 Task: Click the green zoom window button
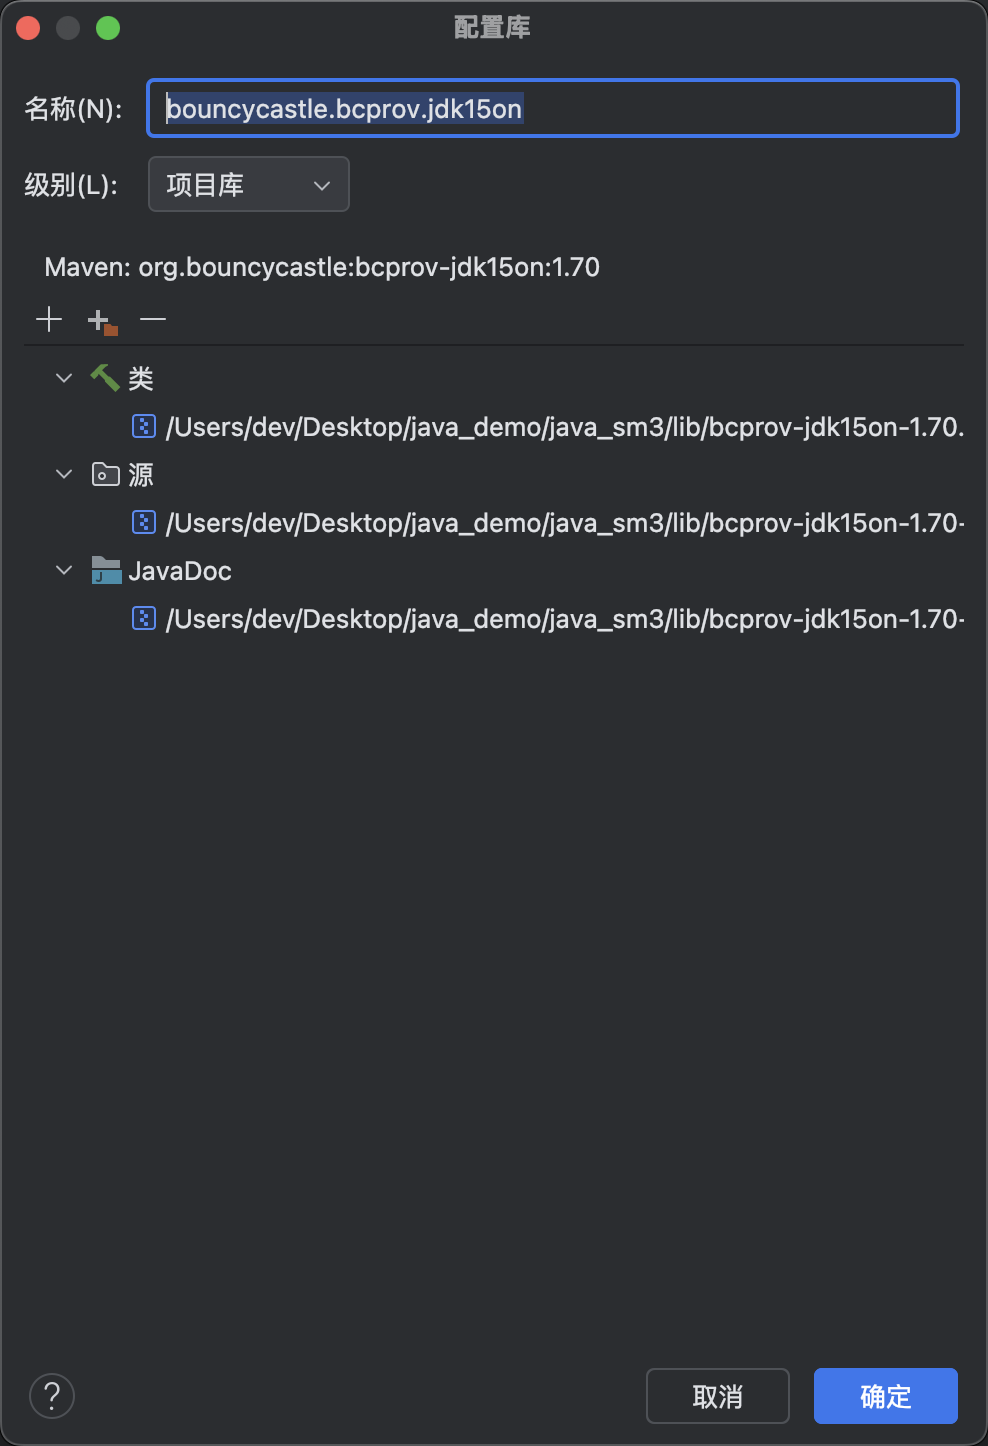[x=108, y=28]
